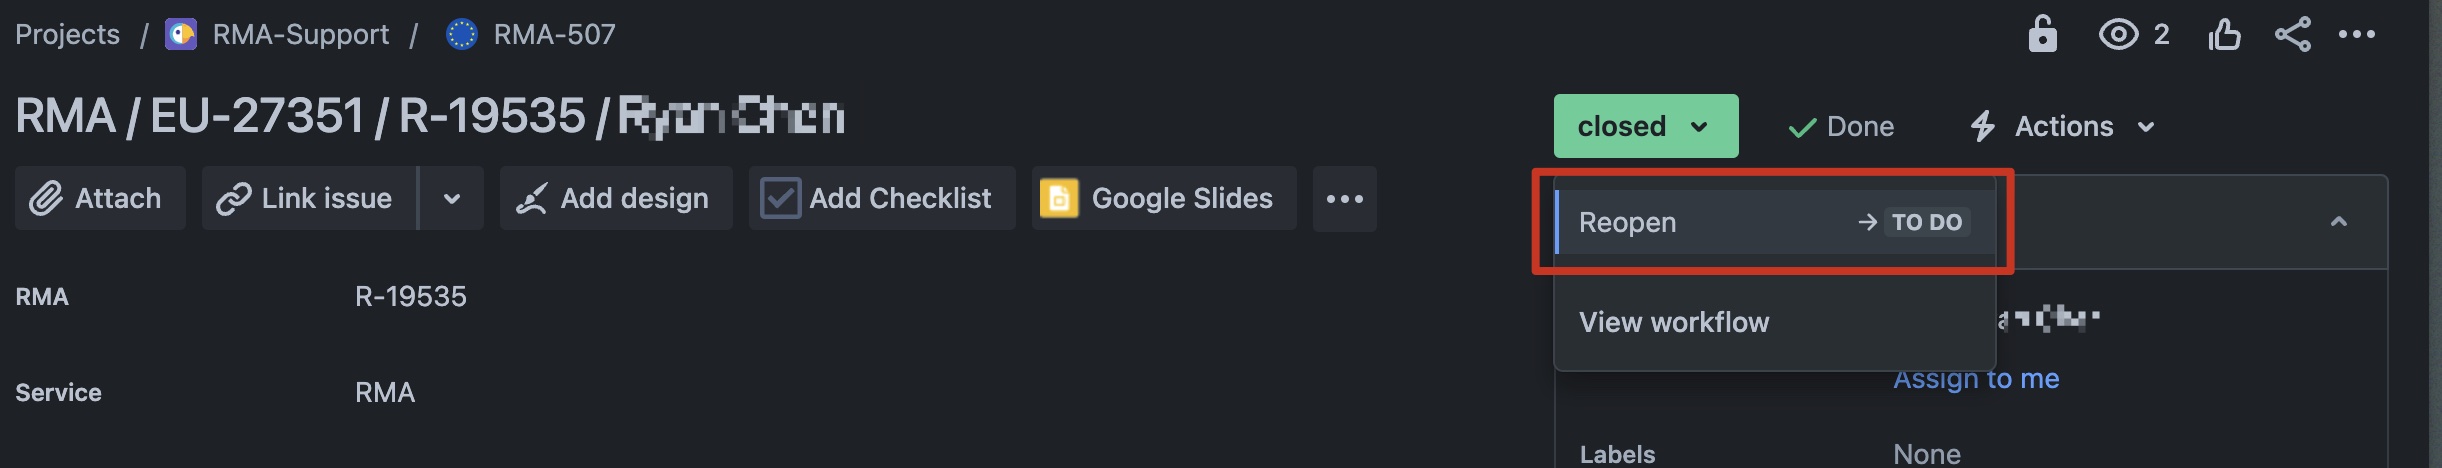Open the top-right more actions ellipsis
2442x468 pixels.
(2356, 34)
